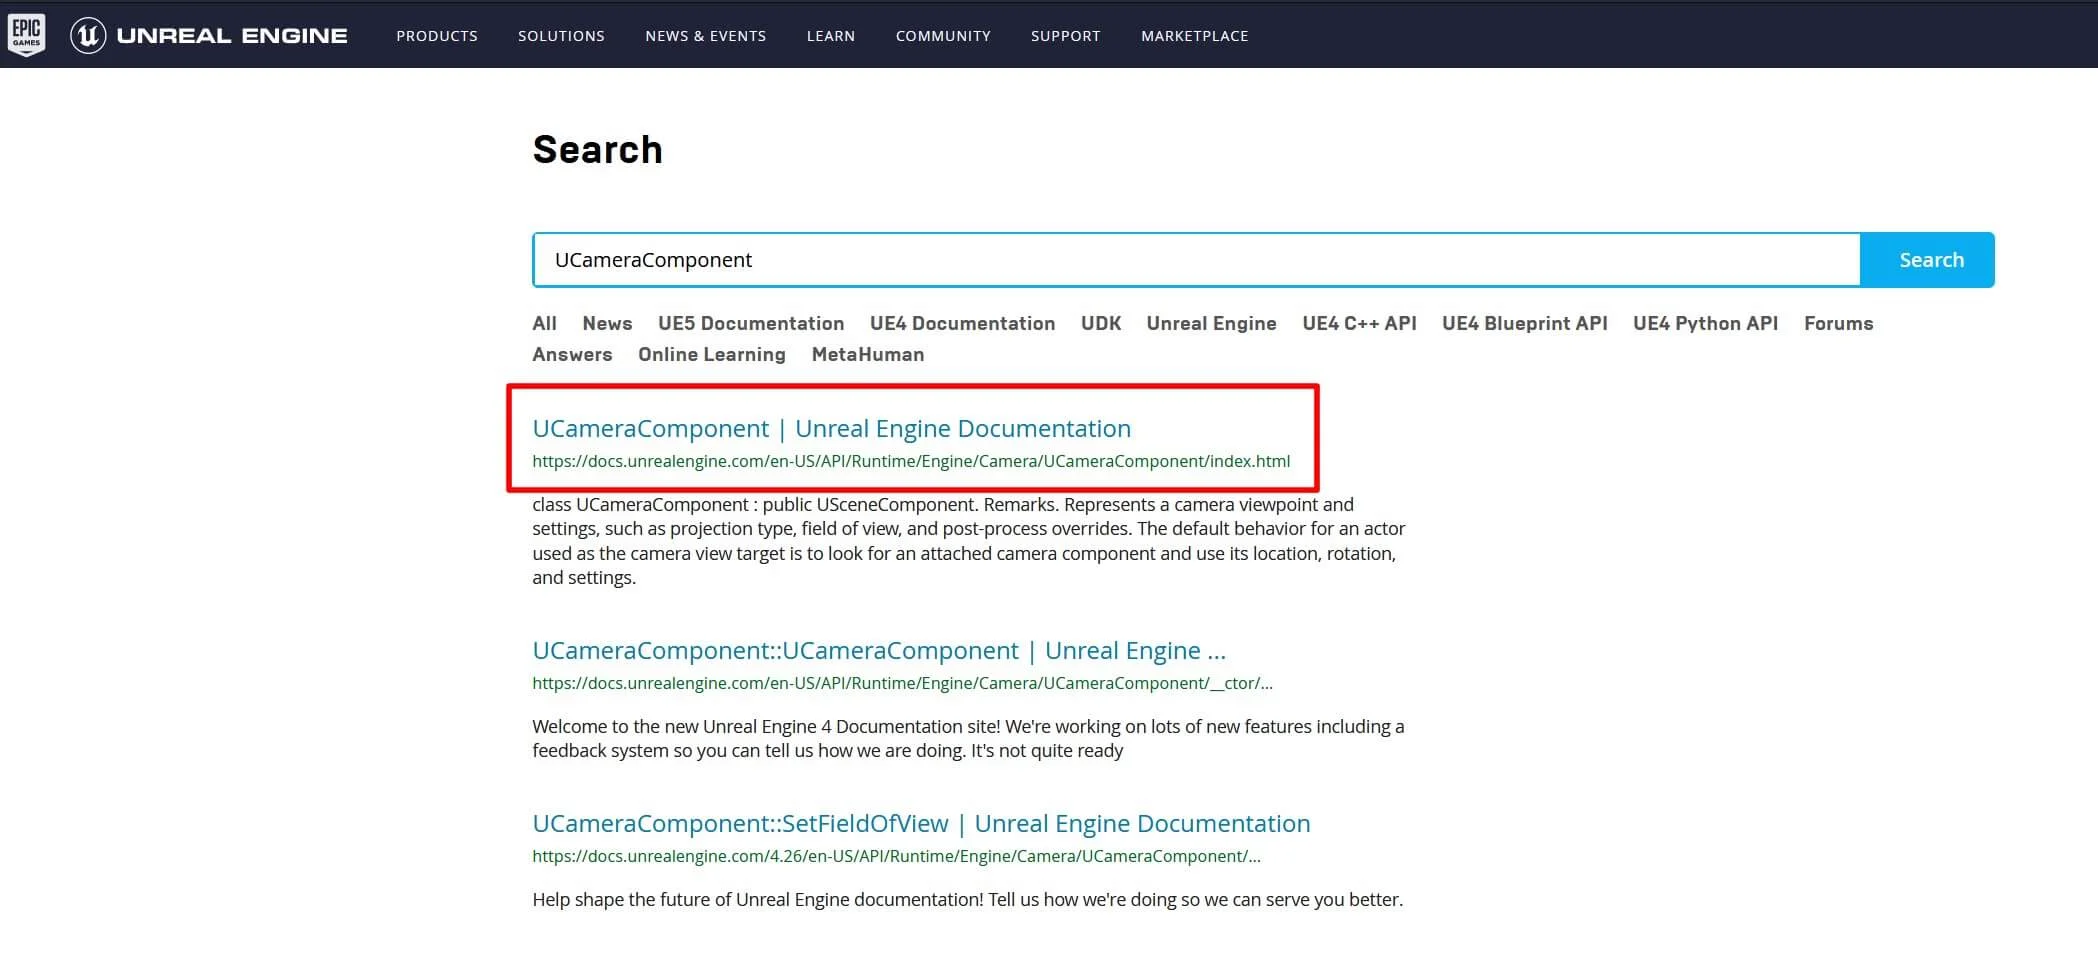Click the 4.26 en-US UCameraComponent URL
The height and width of the screenshot is (955, 2098).
click(896, 856)
